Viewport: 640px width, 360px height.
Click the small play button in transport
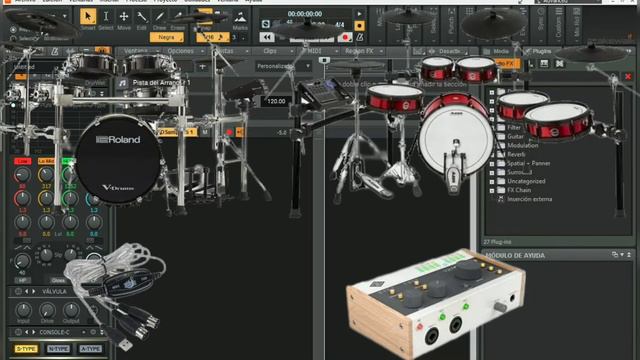pyautogui.click(x=359, y=14)
